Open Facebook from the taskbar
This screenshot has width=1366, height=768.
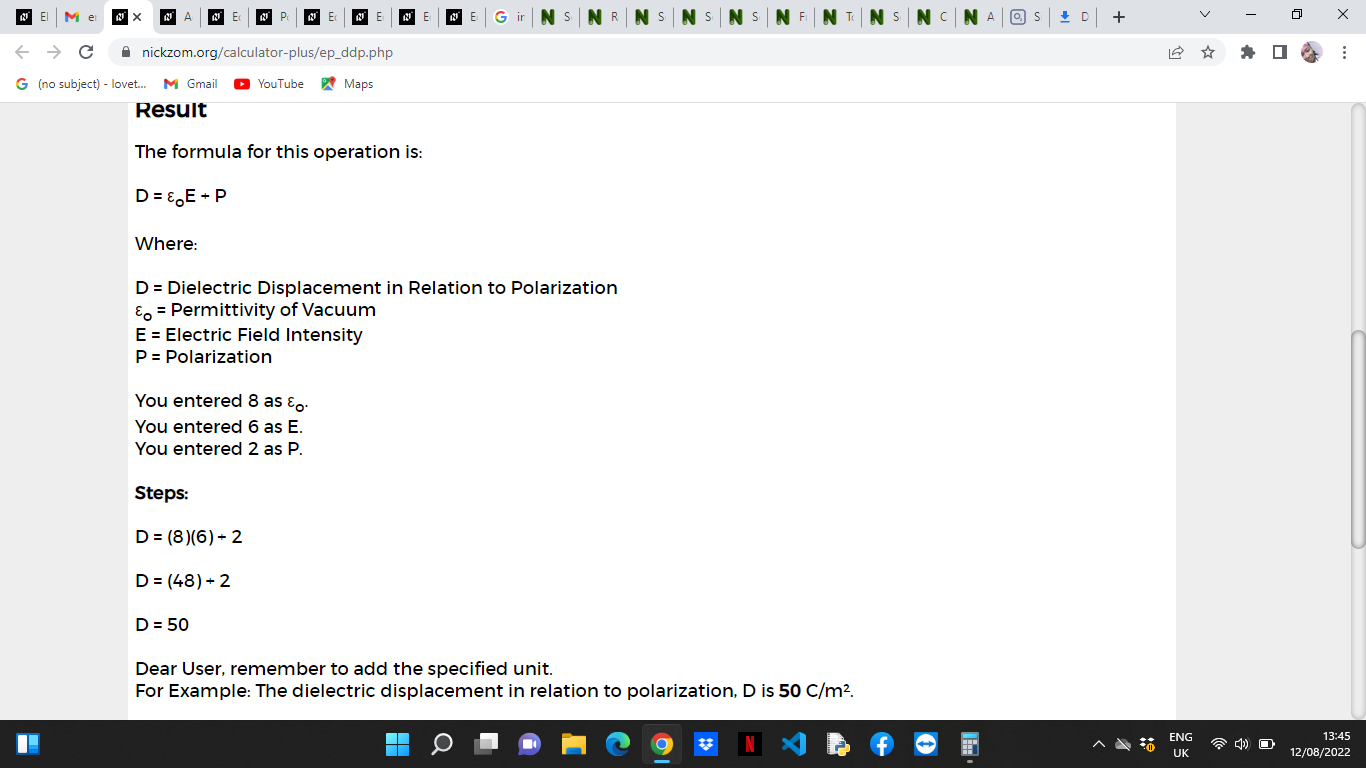point(881,744)
